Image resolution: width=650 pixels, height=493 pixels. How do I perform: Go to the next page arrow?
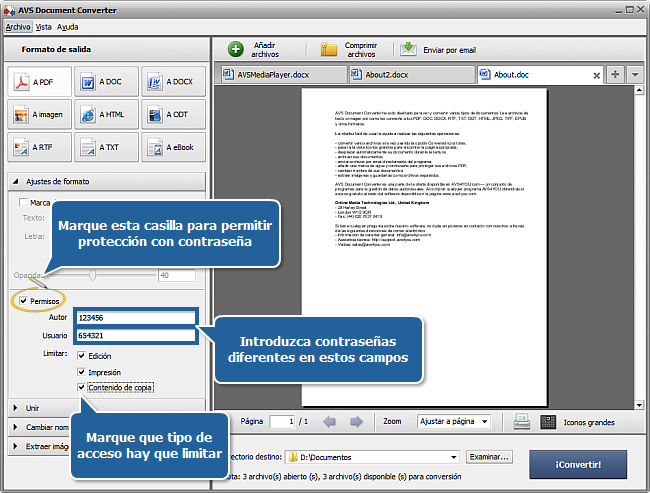pyautogui.click(x=356, y=422)
